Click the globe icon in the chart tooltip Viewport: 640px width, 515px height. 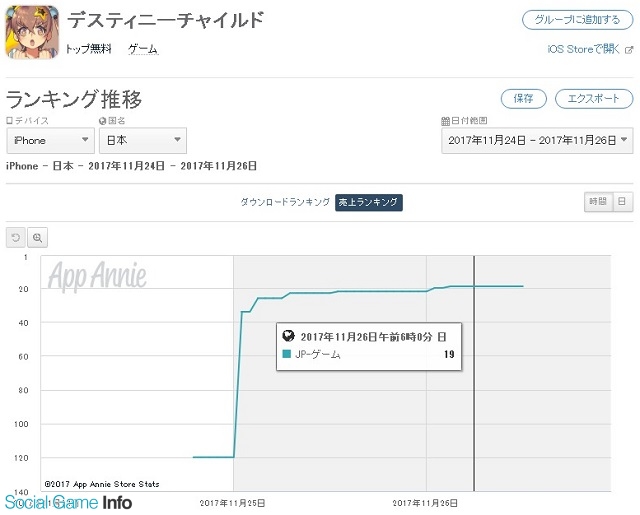point(289,336)
